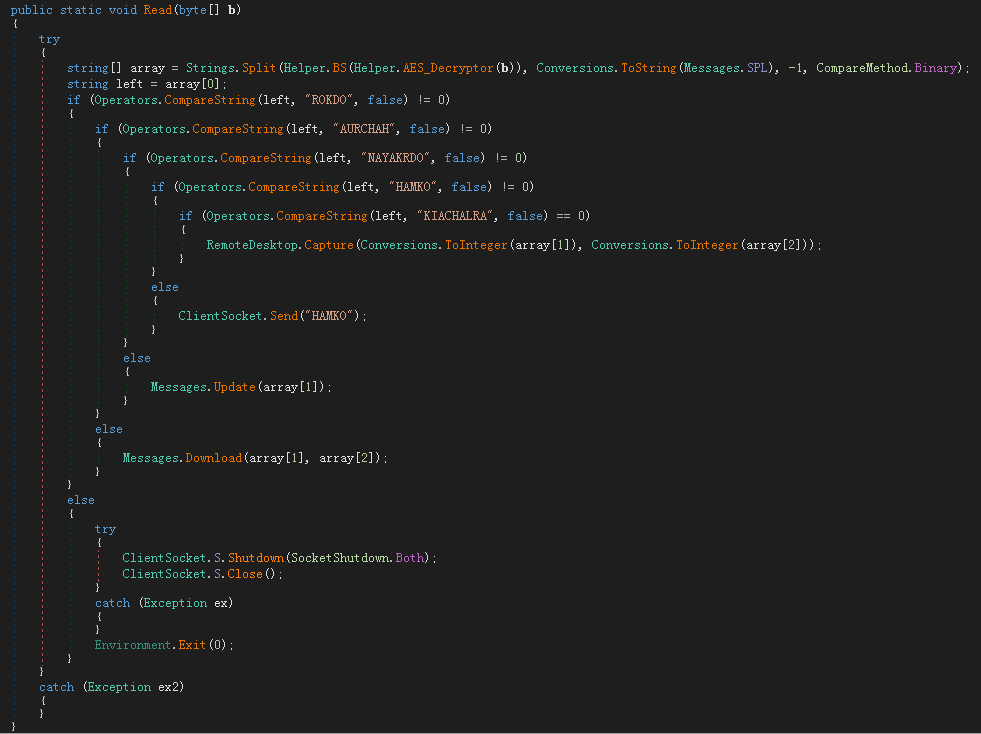Screen dimensions: 981x734
Task: Click the Read method name in the signature
Action: click(158, 10)
